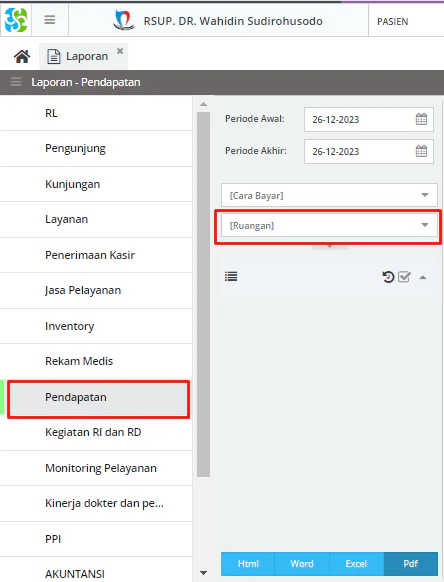The width and height of the screenshot is (444, 582).
Task: Click the list view icon
Action: 231,277
